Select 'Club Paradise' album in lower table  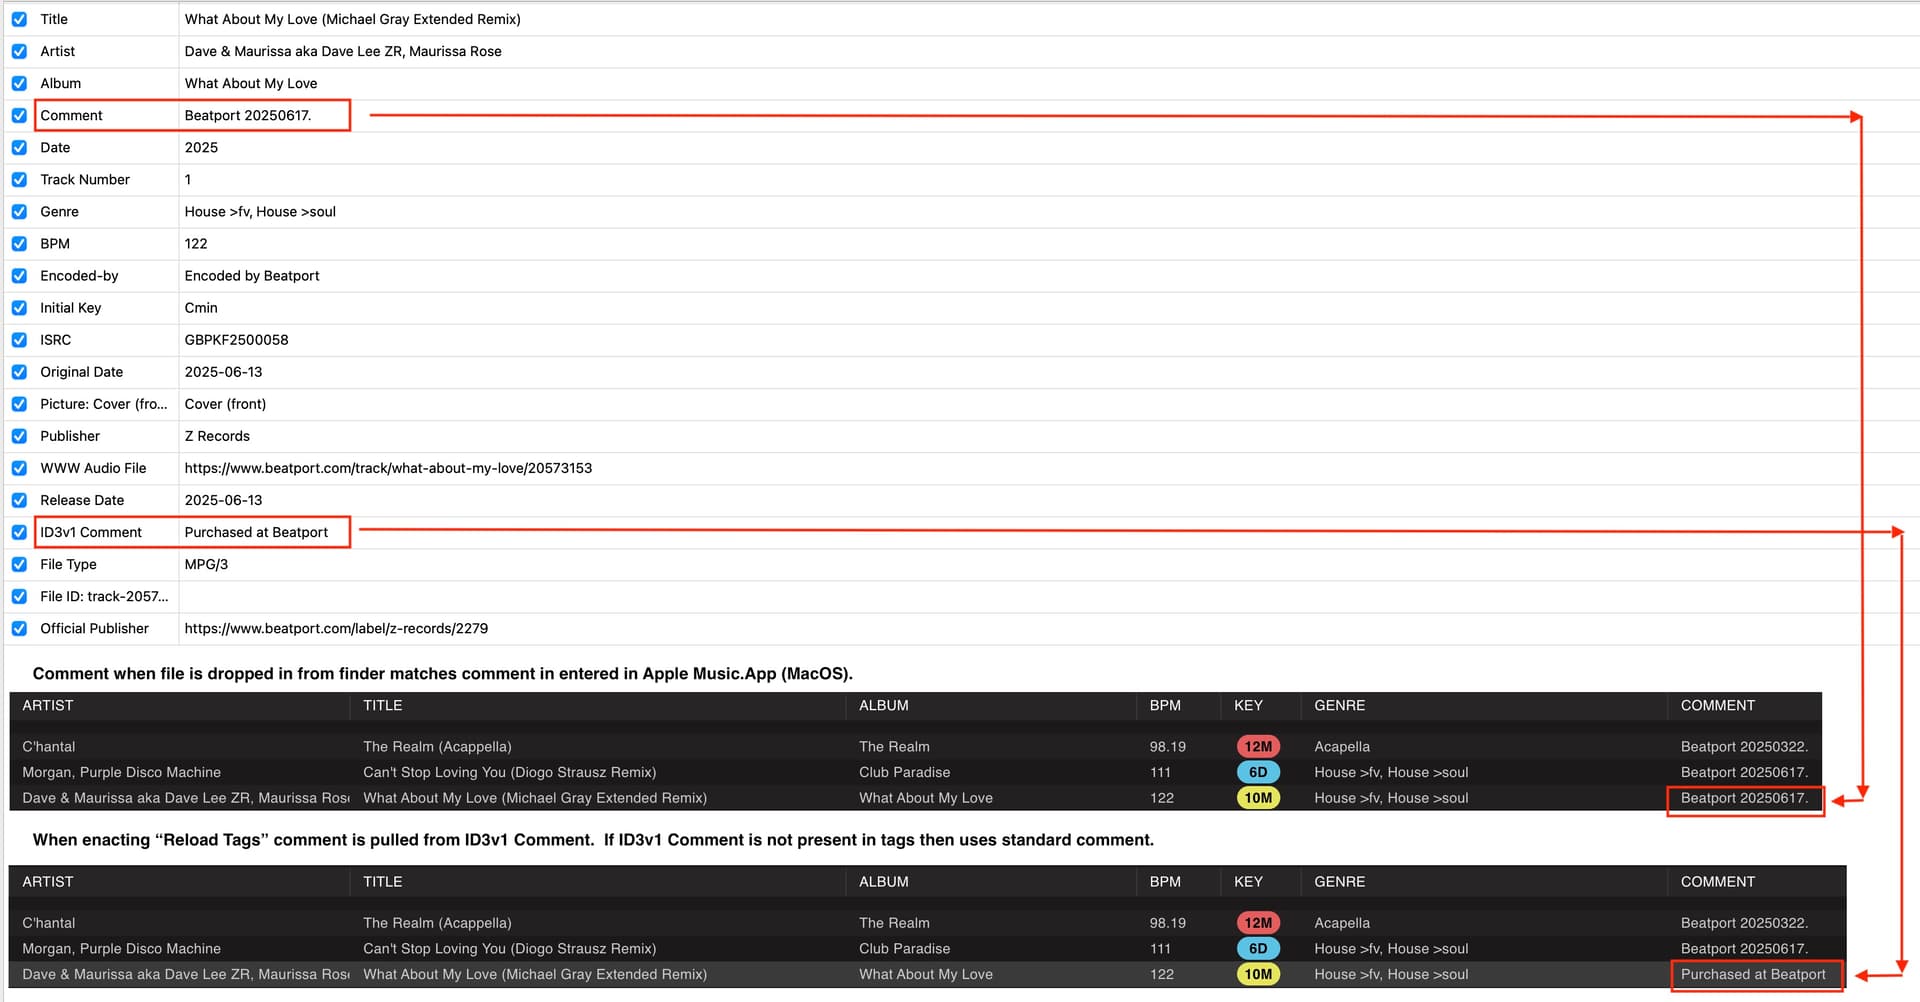click(905, 948)
